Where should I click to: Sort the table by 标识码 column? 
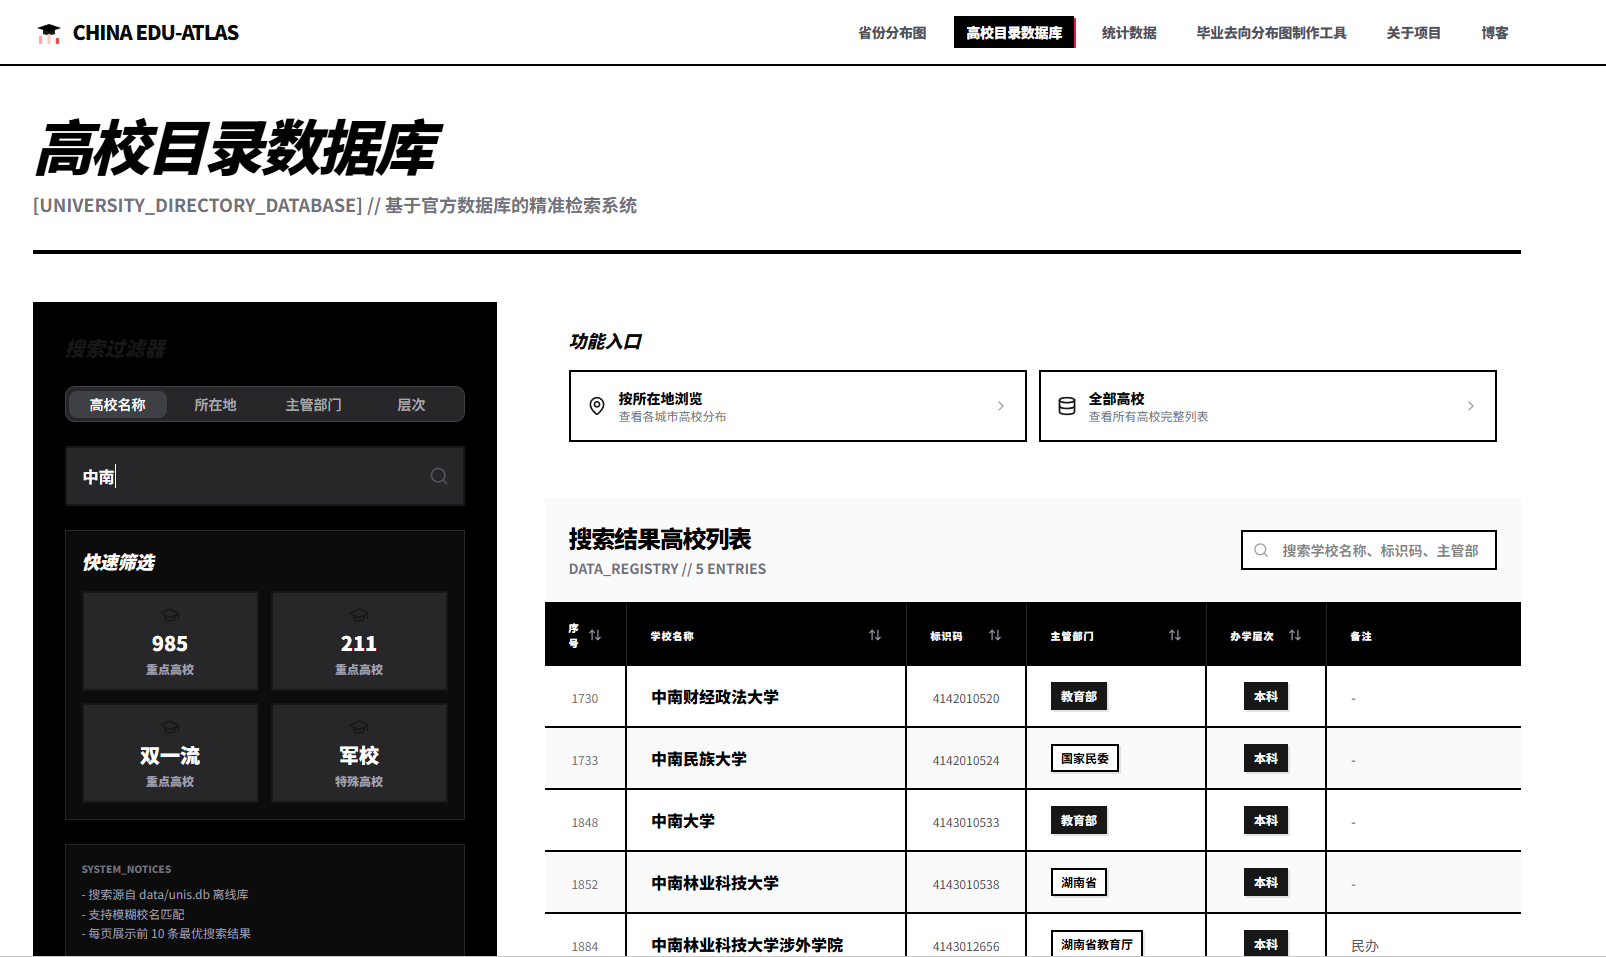[x=995, y=634]
